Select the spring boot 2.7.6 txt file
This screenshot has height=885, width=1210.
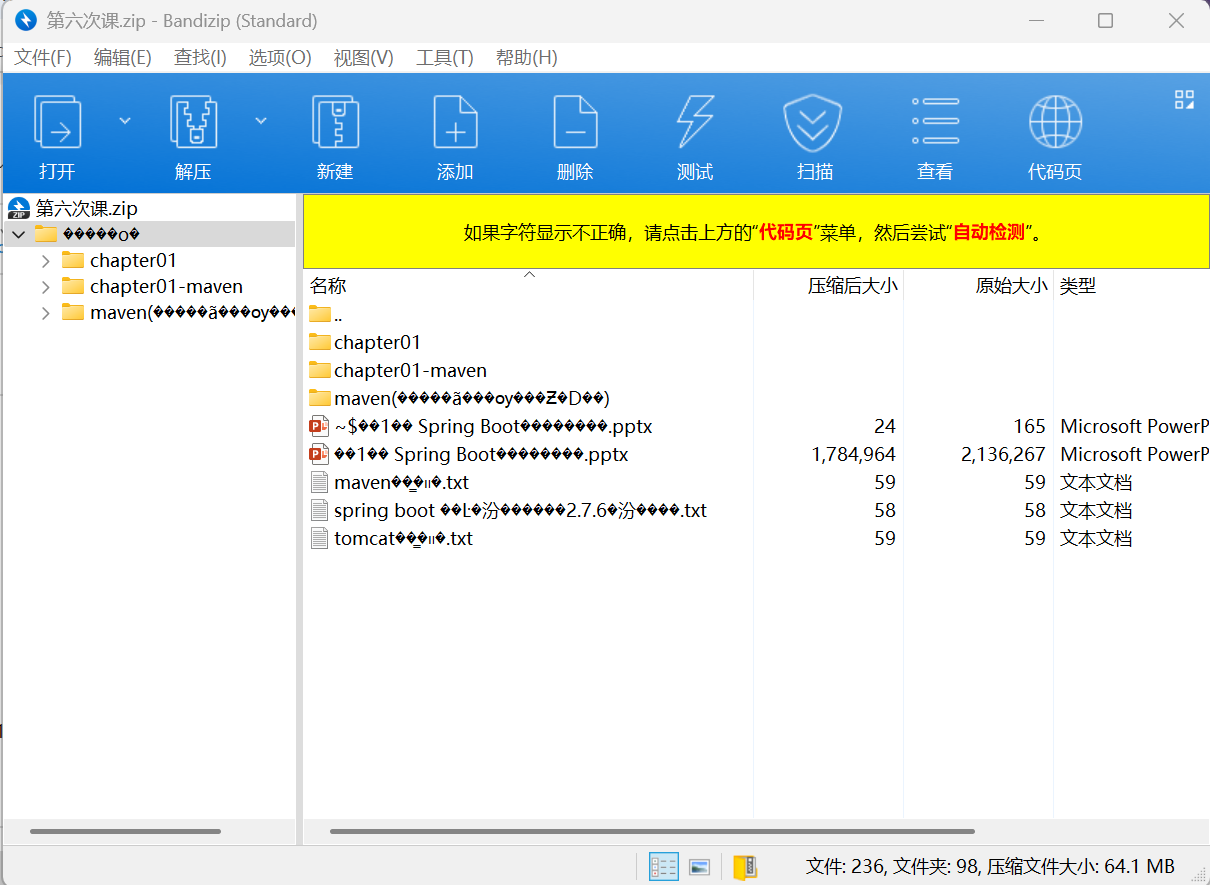click(x=756, y=510)
